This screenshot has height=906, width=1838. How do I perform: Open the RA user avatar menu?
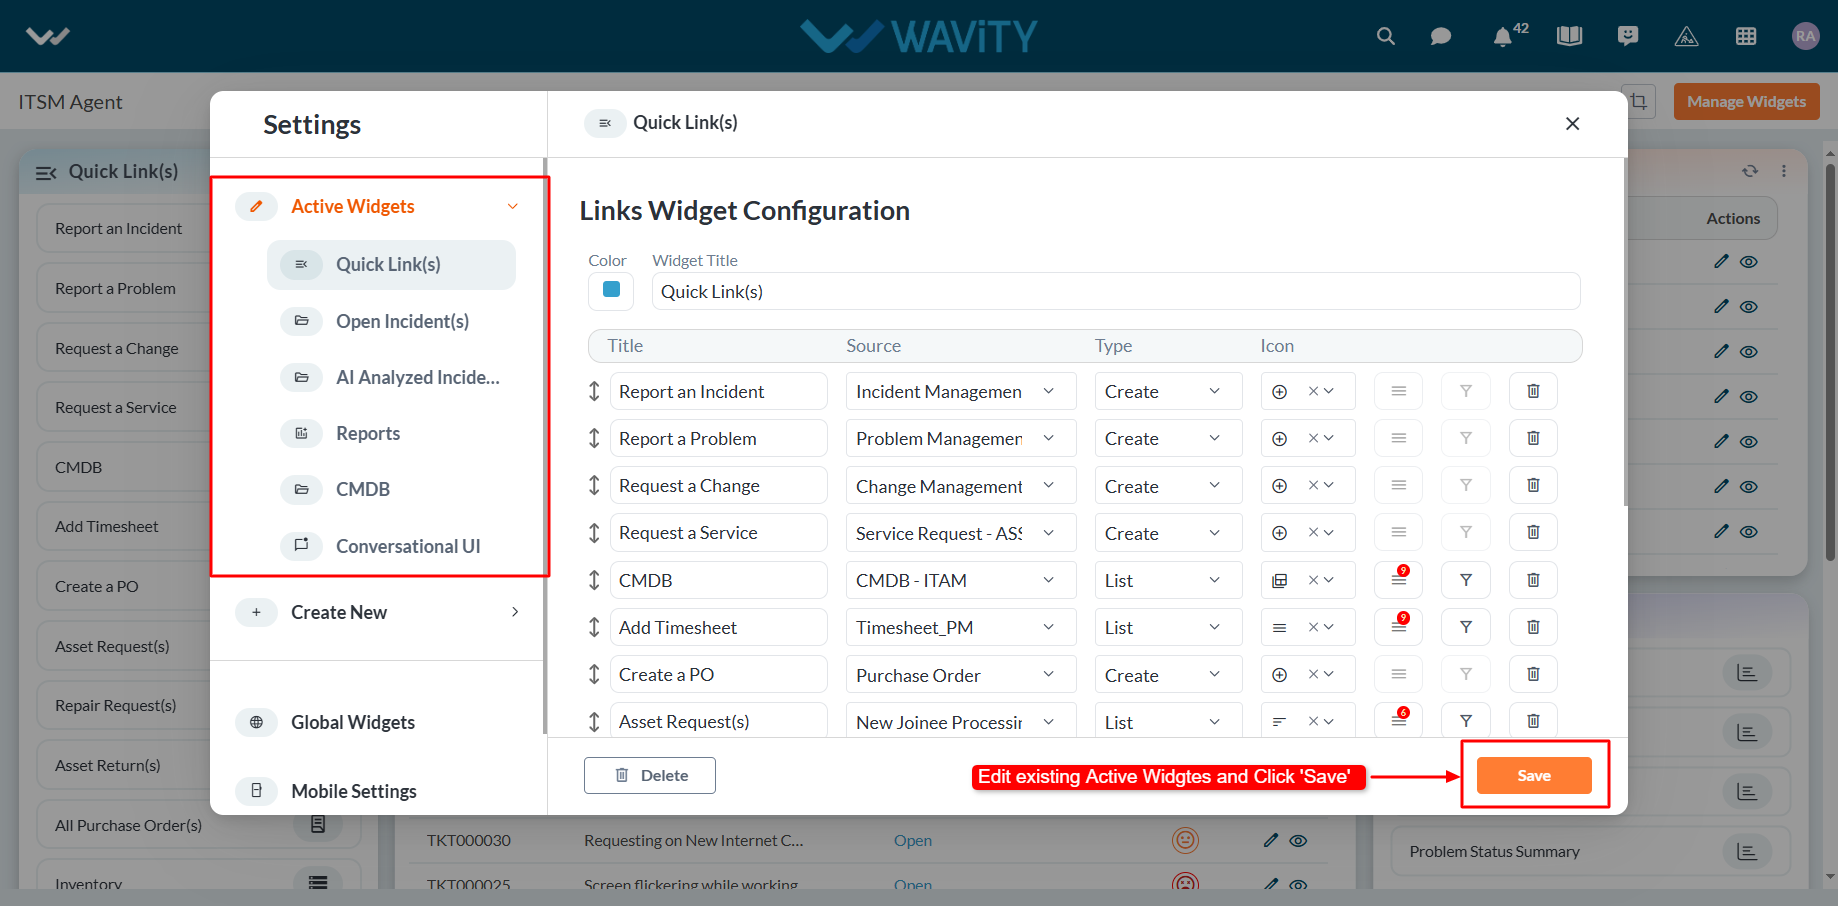coord(1805,36)
